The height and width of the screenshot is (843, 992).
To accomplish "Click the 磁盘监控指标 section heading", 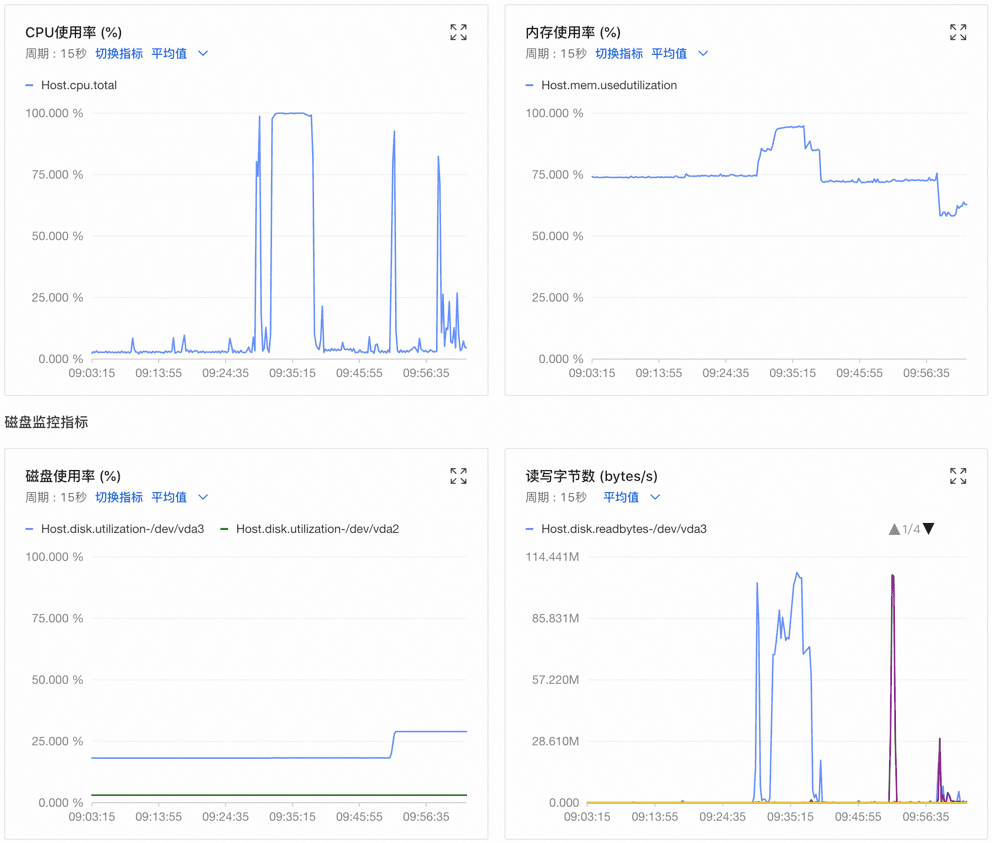I will (46, 422).
